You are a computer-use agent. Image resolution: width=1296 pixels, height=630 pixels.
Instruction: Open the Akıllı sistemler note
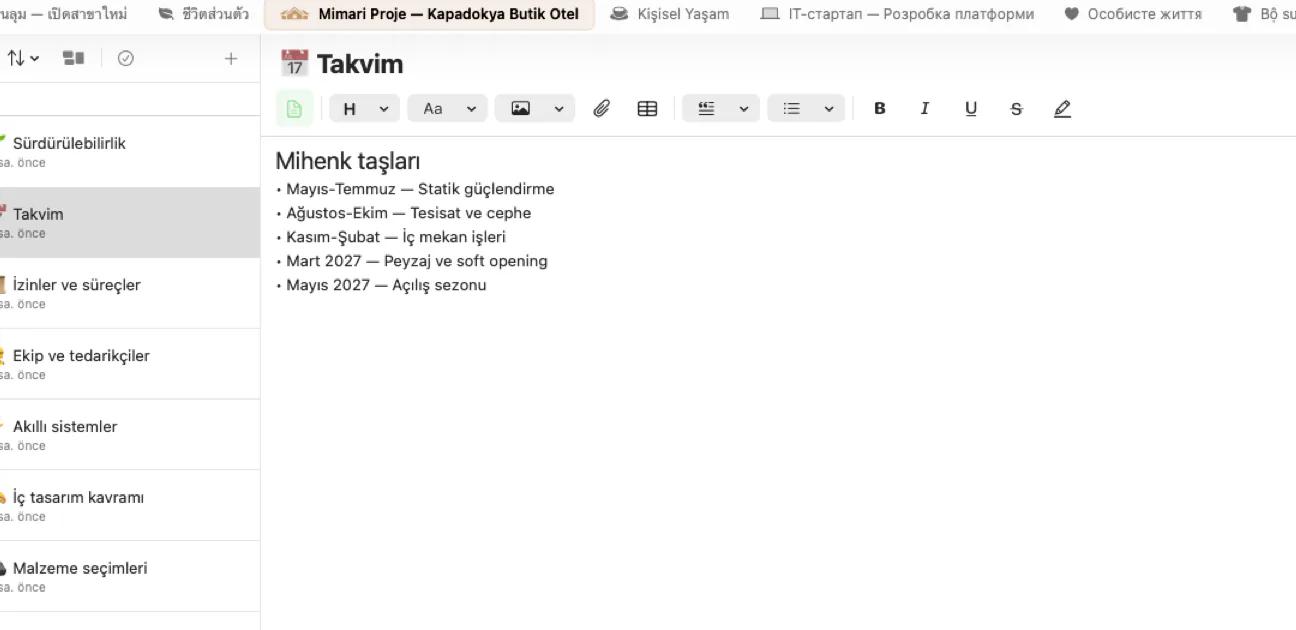(130, 436)
